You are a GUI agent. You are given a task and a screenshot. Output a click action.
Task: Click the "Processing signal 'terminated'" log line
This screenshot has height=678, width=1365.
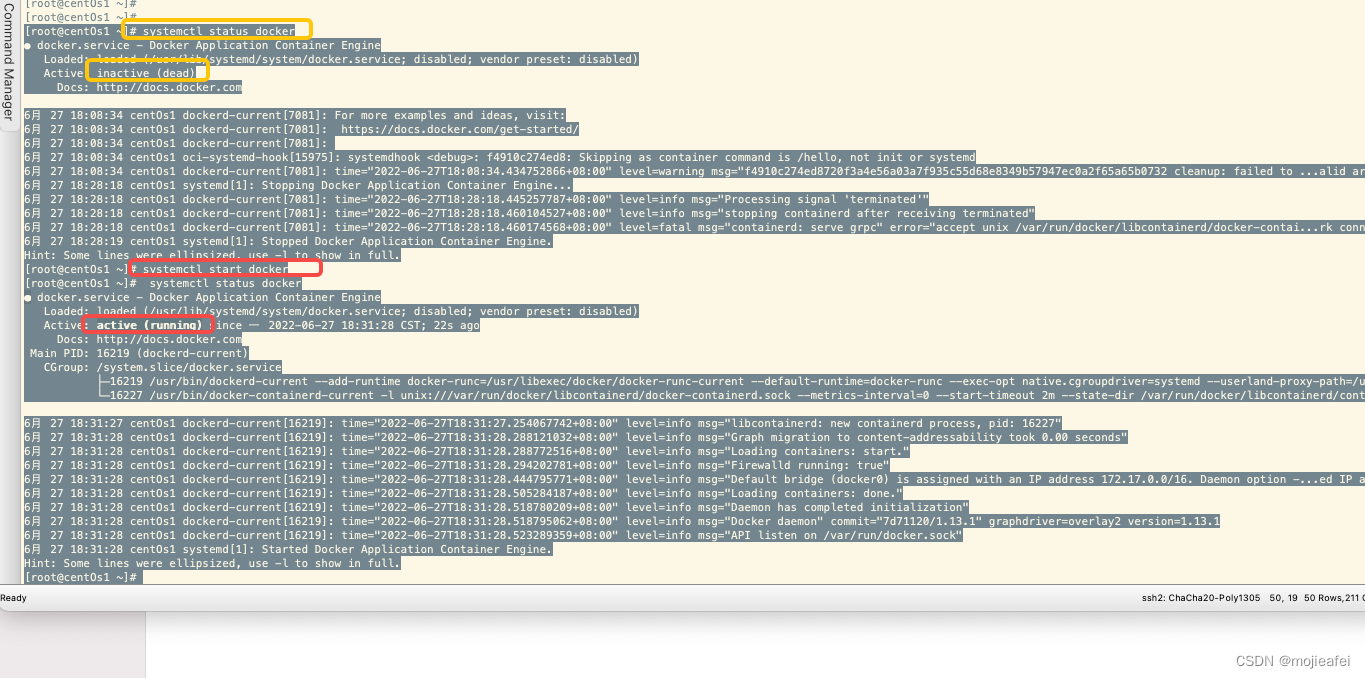[477, 199]
